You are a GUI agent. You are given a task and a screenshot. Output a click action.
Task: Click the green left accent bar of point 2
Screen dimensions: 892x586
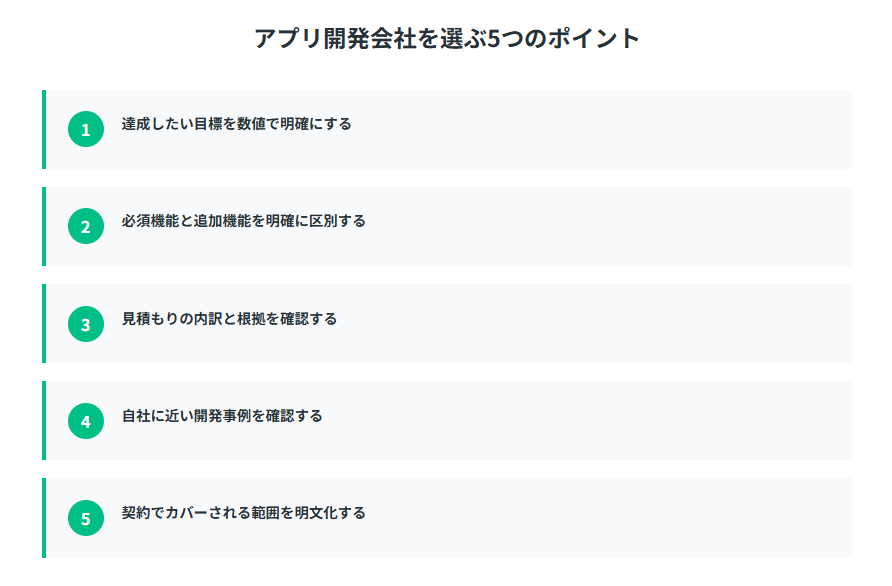[44, 227]
